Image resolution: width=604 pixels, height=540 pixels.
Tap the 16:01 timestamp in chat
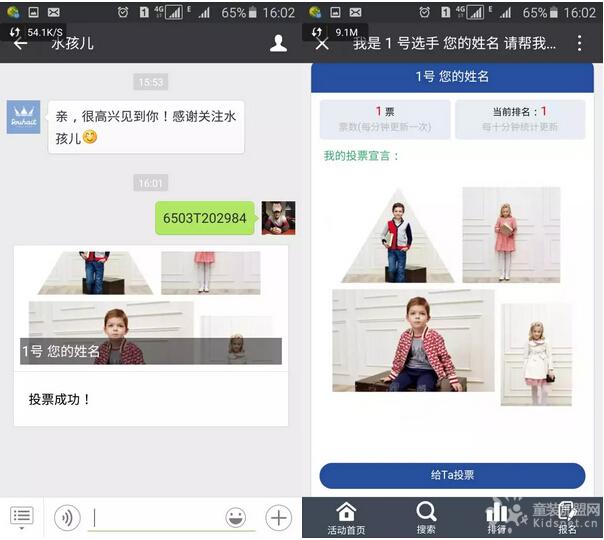click(x=151, y=183)
